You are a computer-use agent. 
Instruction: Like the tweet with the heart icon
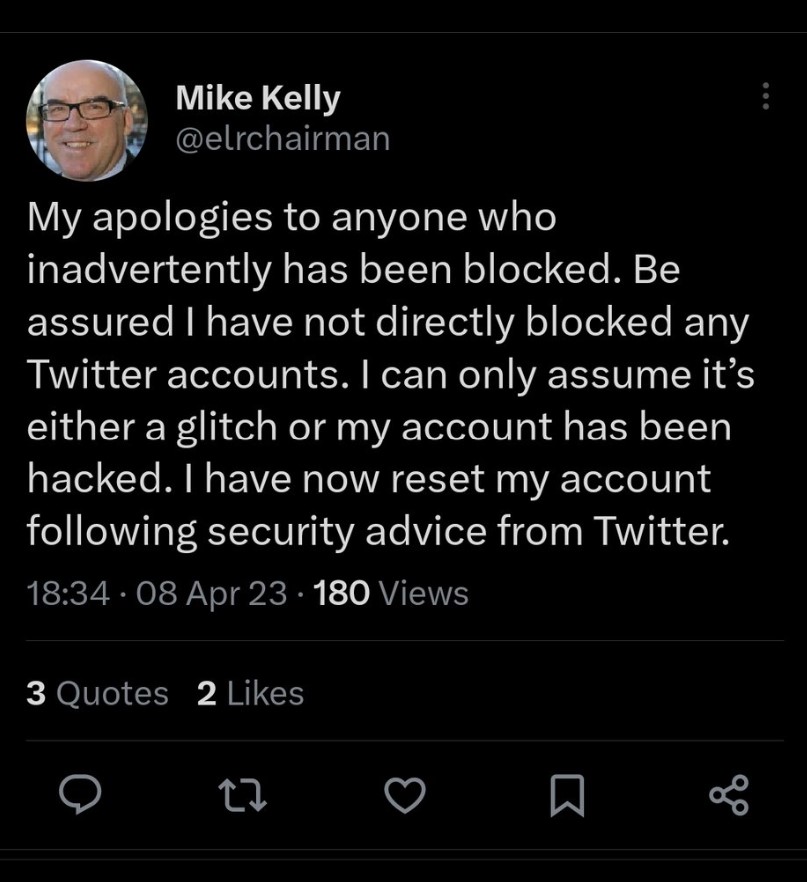click(406, 795)
